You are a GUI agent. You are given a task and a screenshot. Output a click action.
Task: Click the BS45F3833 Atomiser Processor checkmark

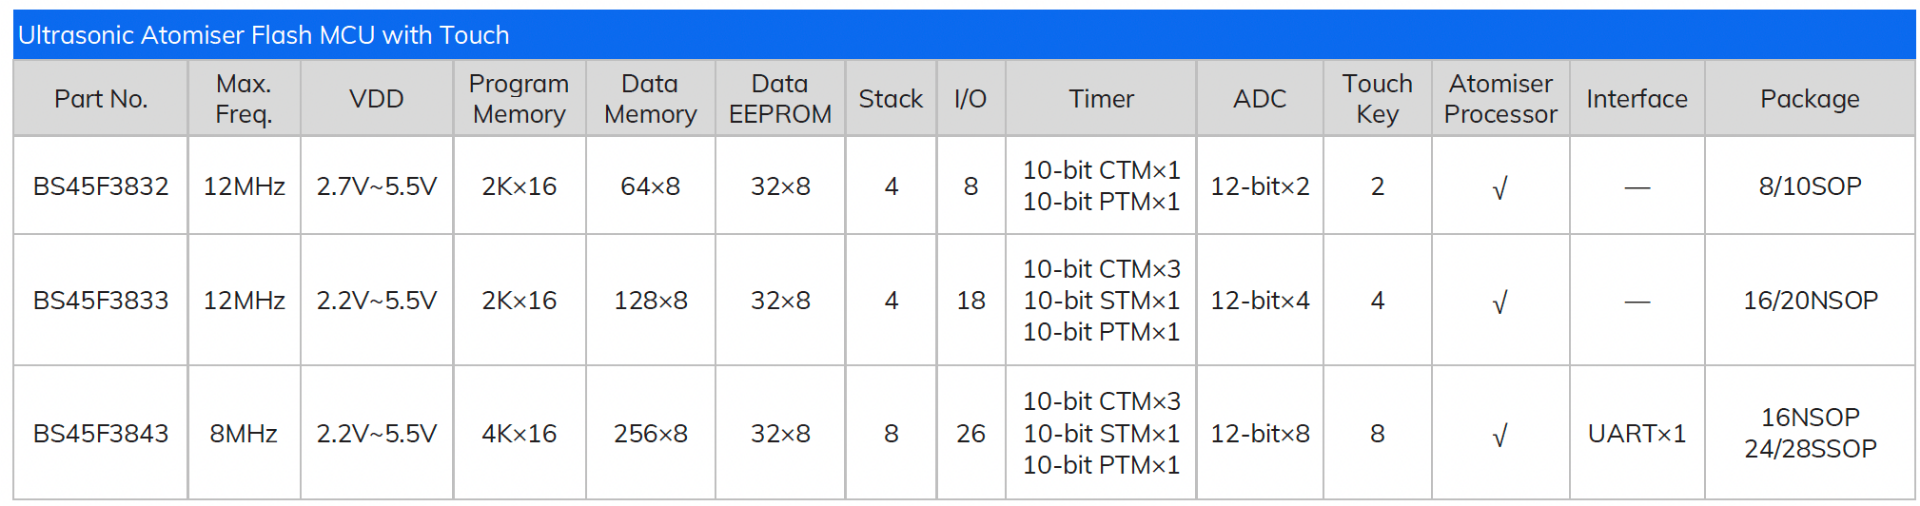1499,302
